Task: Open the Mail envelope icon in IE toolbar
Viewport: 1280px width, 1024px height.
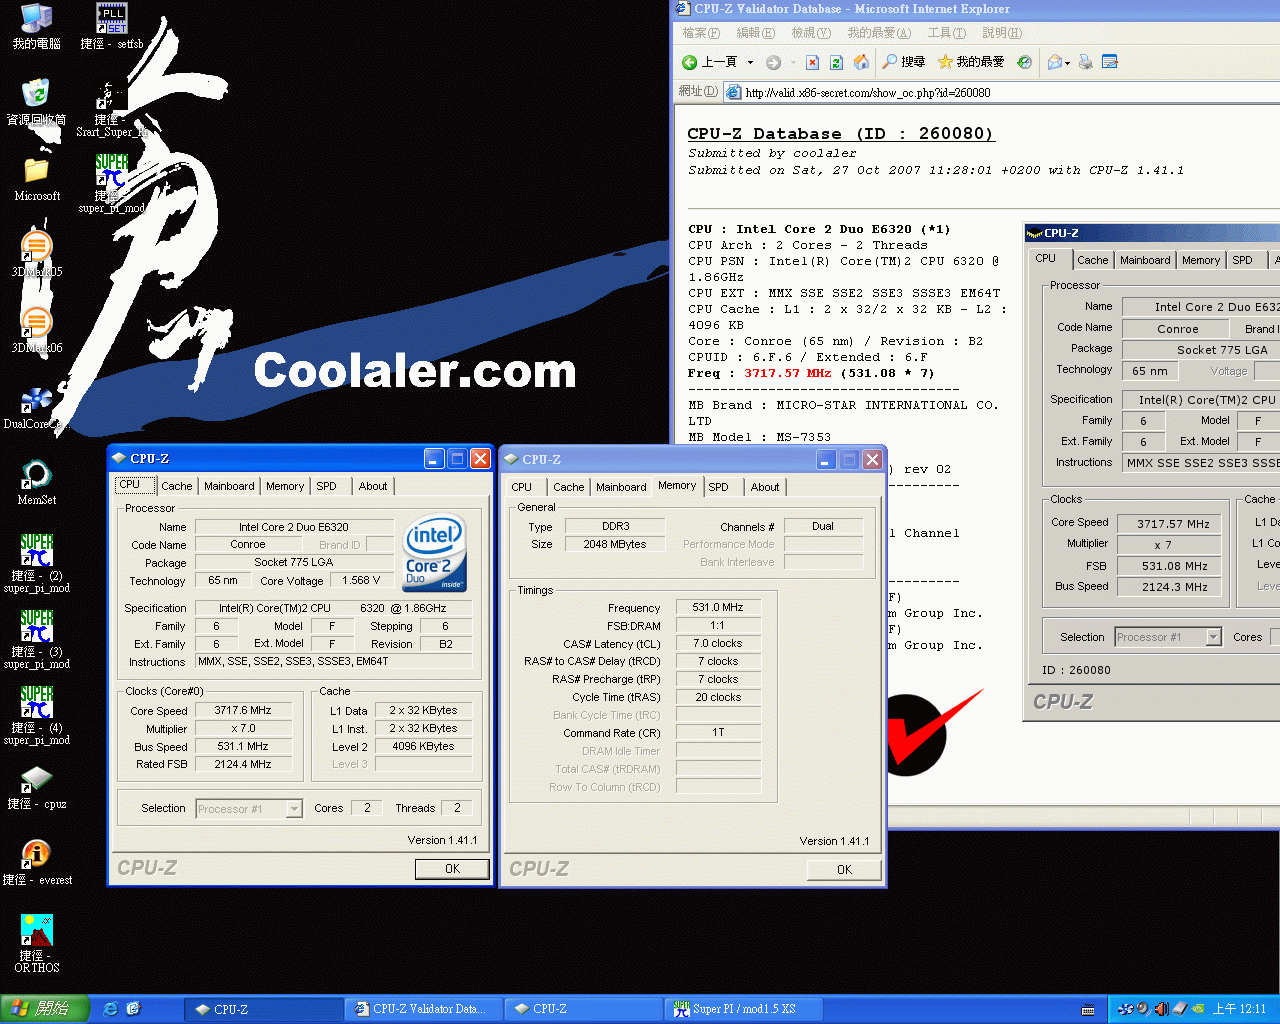Action: (x=1054, y=62)
